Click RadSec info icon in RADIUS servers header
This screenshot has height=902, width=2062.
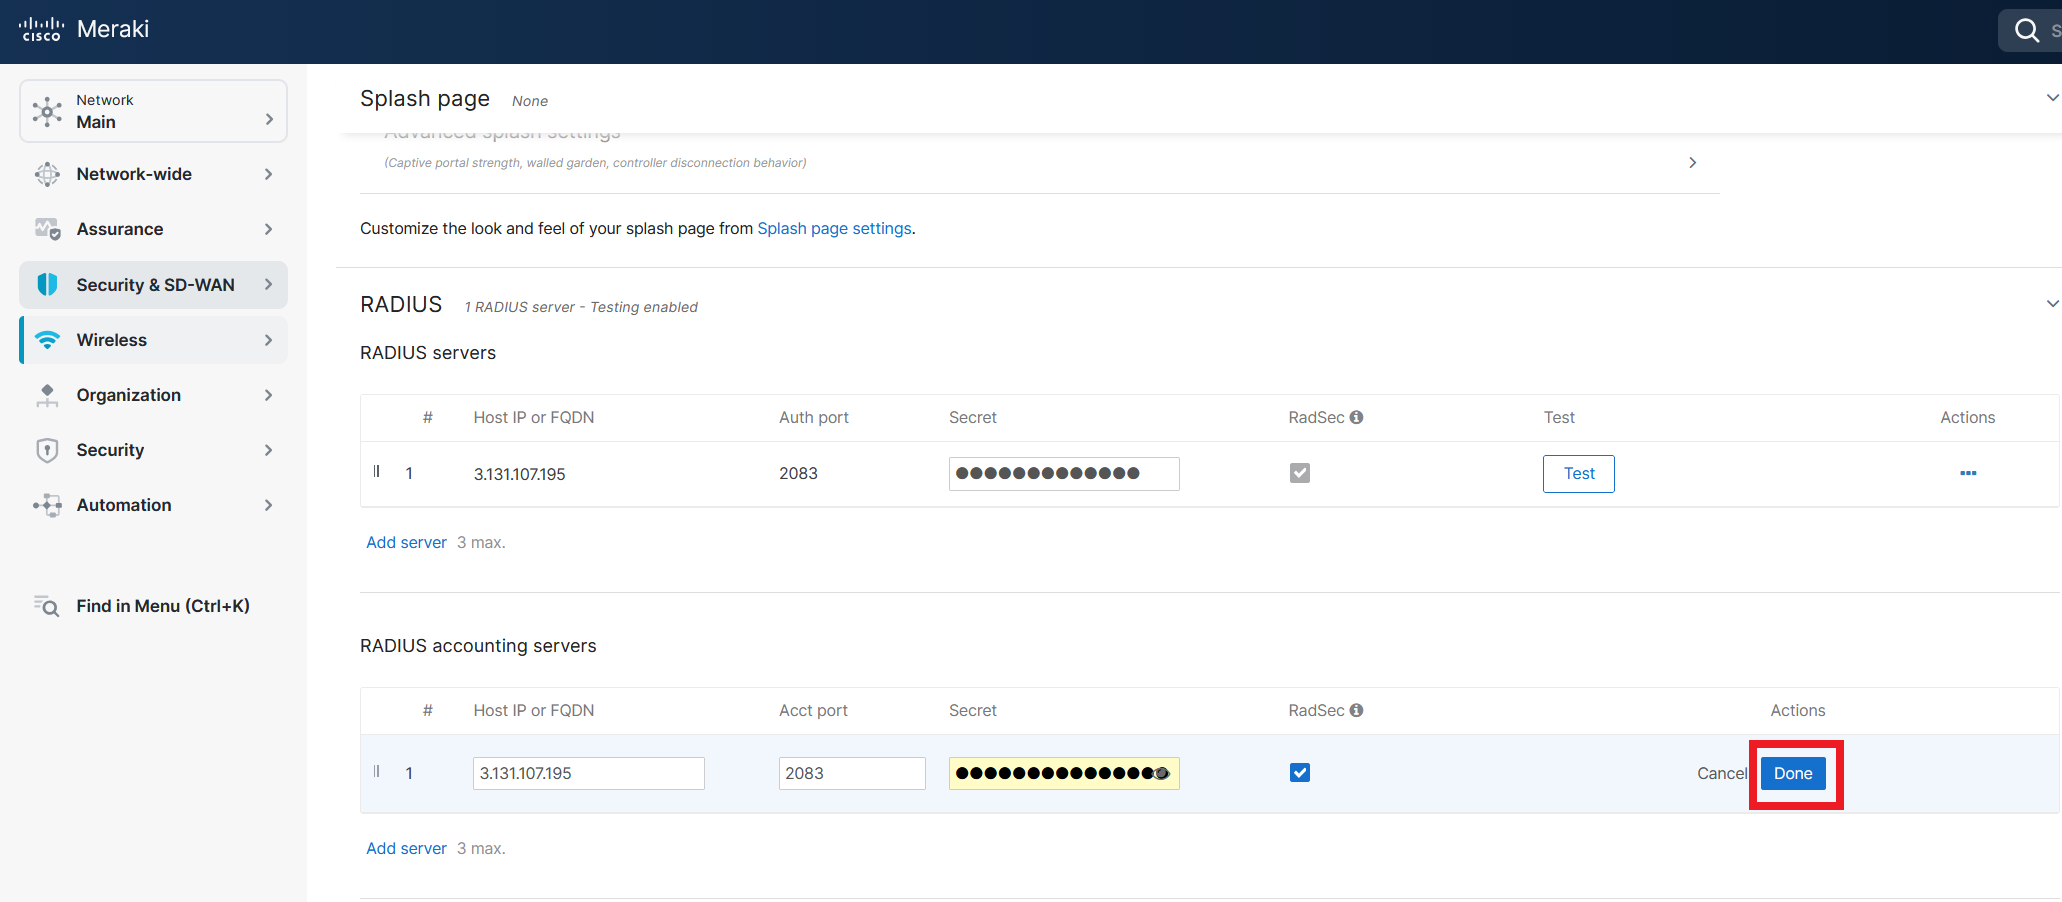1356,417
